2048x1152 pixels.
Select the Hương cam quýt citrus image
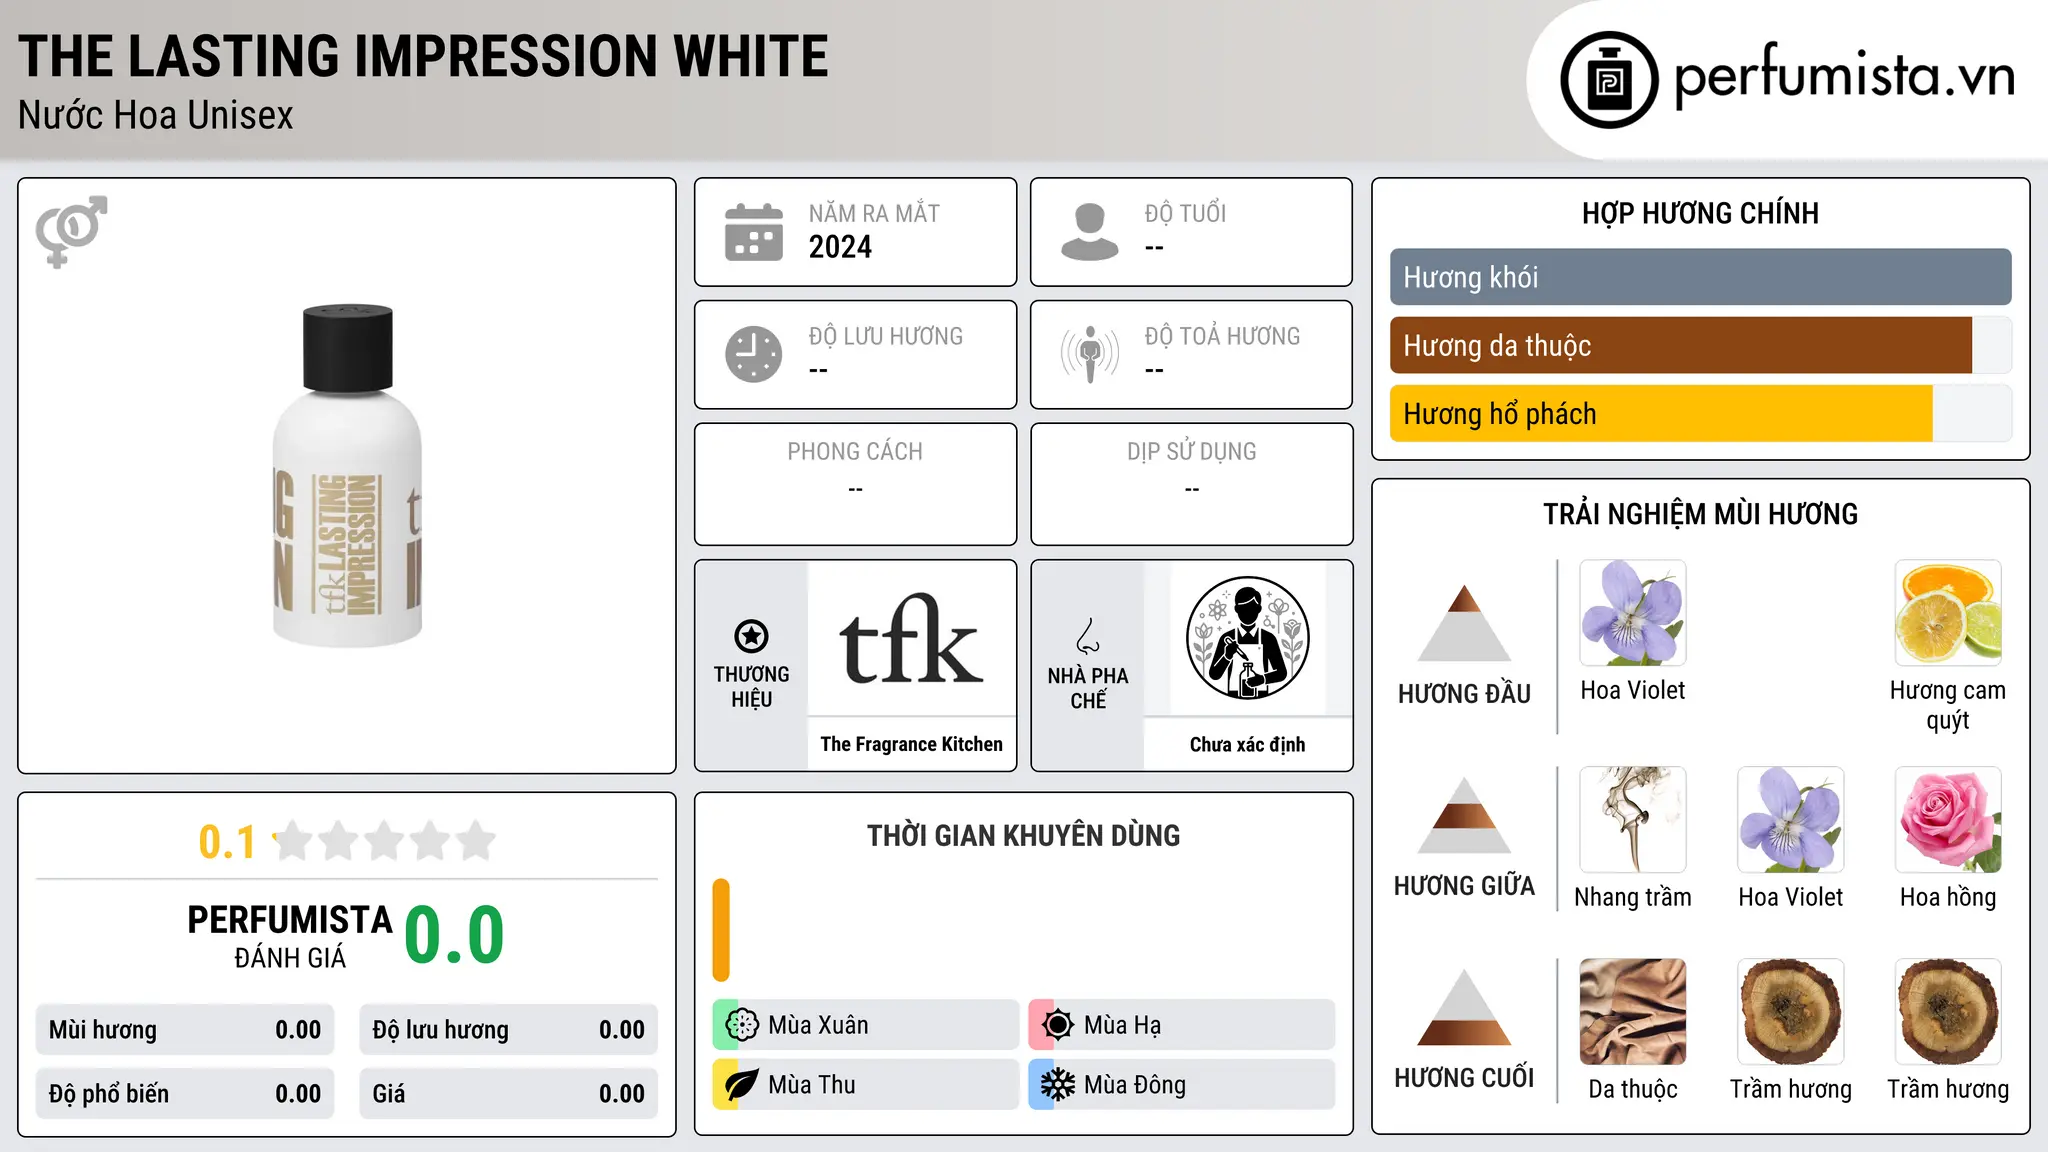coord(1948,613)
